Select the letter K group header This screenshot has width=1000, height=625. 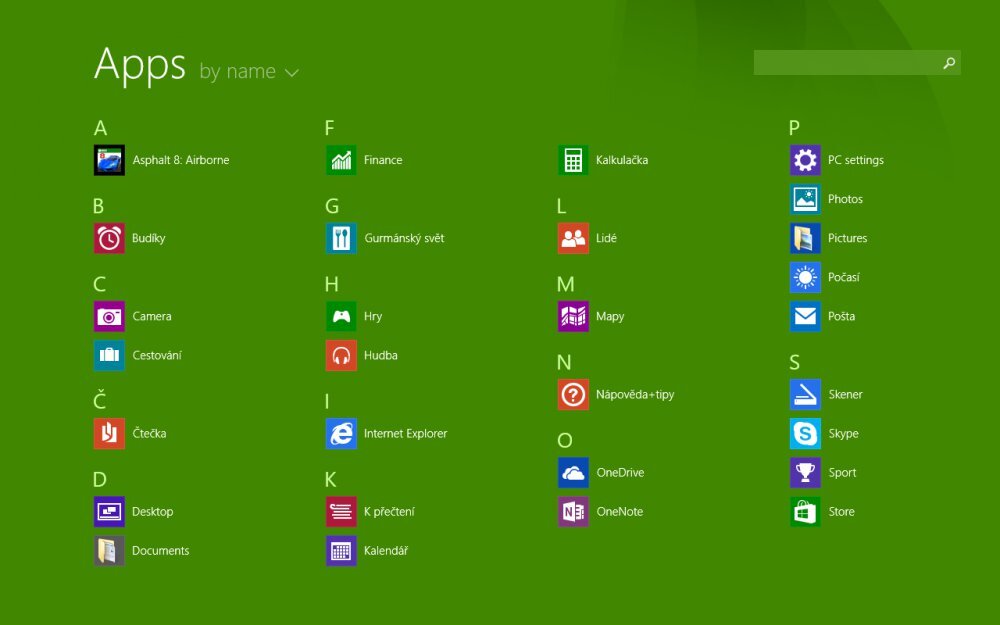click(331, 479)
